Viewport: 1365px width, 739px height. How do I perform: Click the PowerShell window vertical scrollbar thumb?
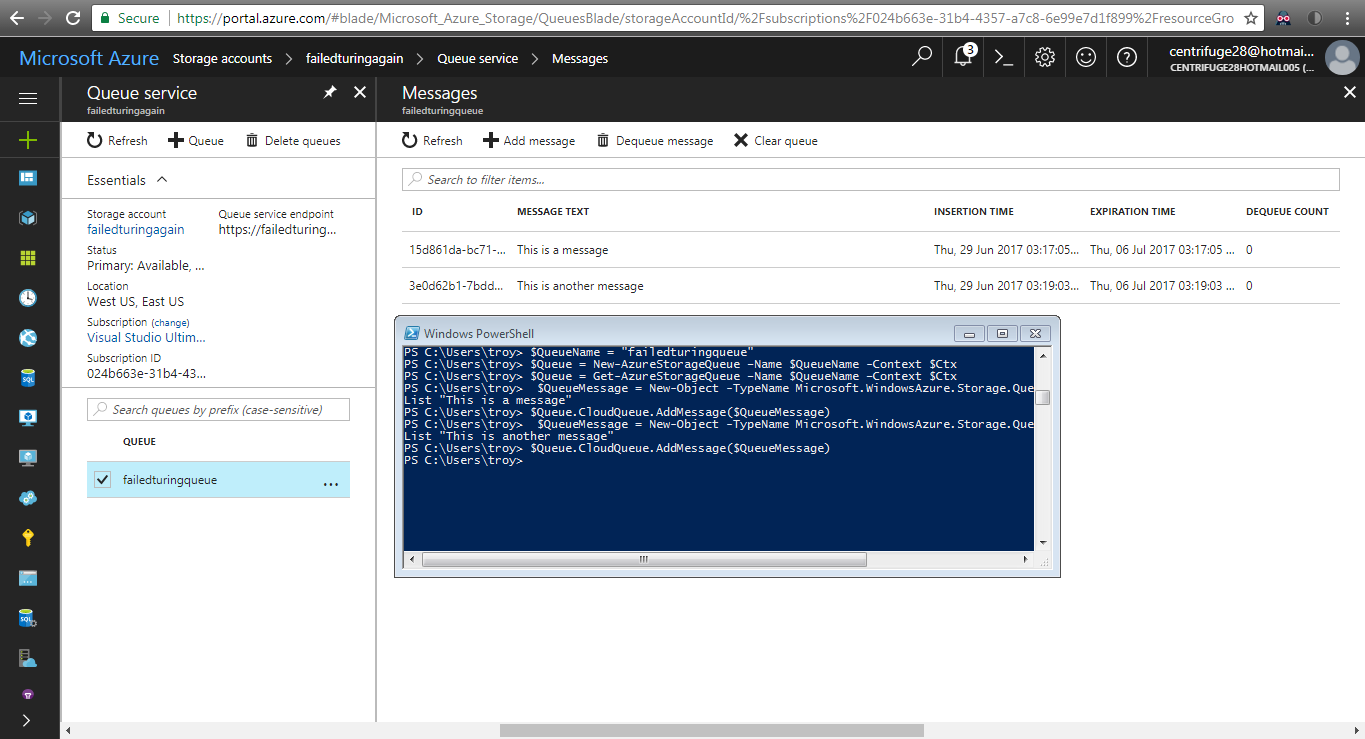(1043, 397)
